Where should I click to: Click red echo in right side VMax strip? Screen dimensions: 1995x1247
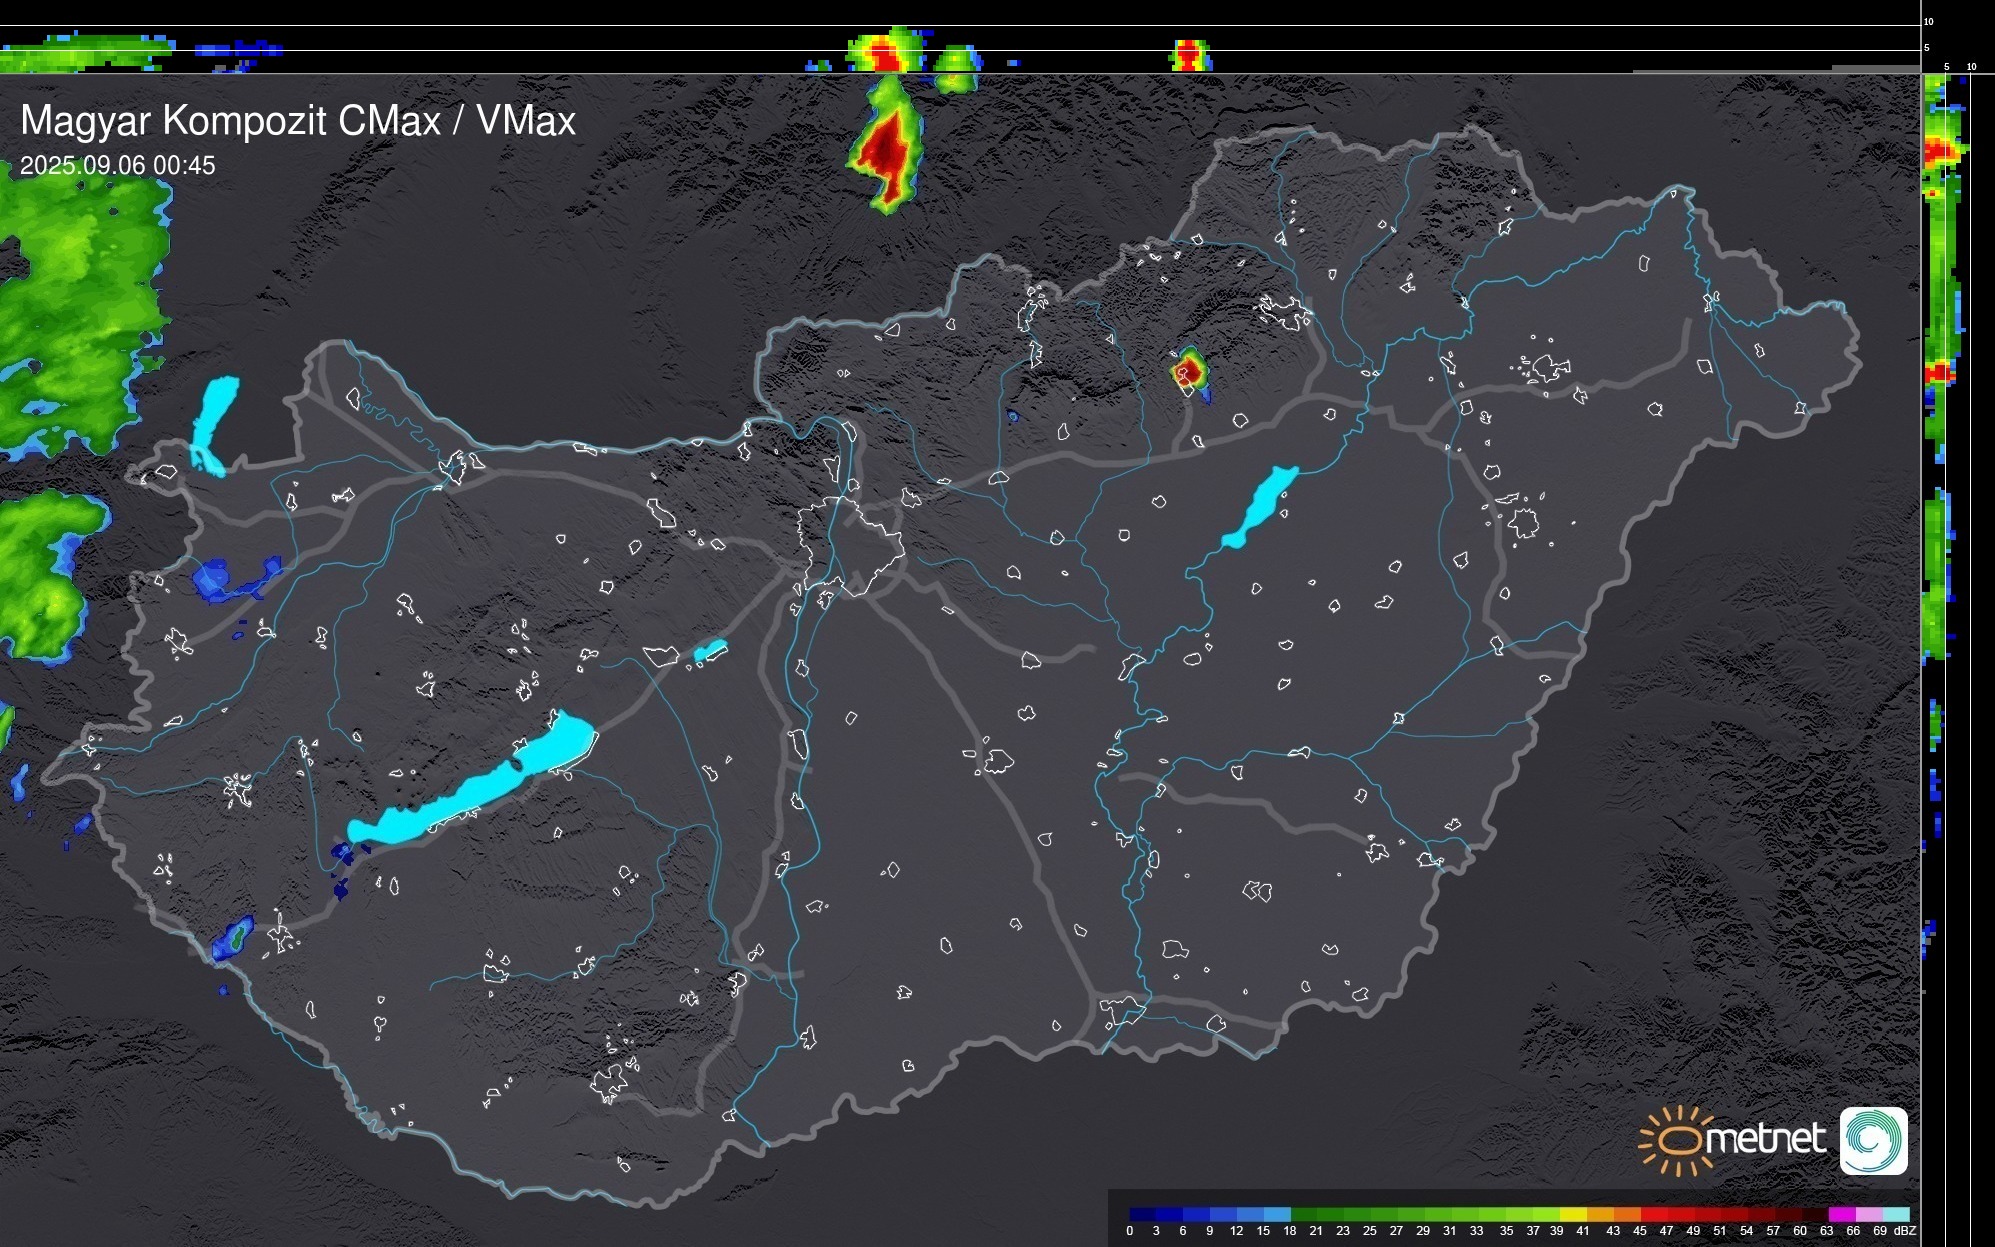[x=1938, y=151]
